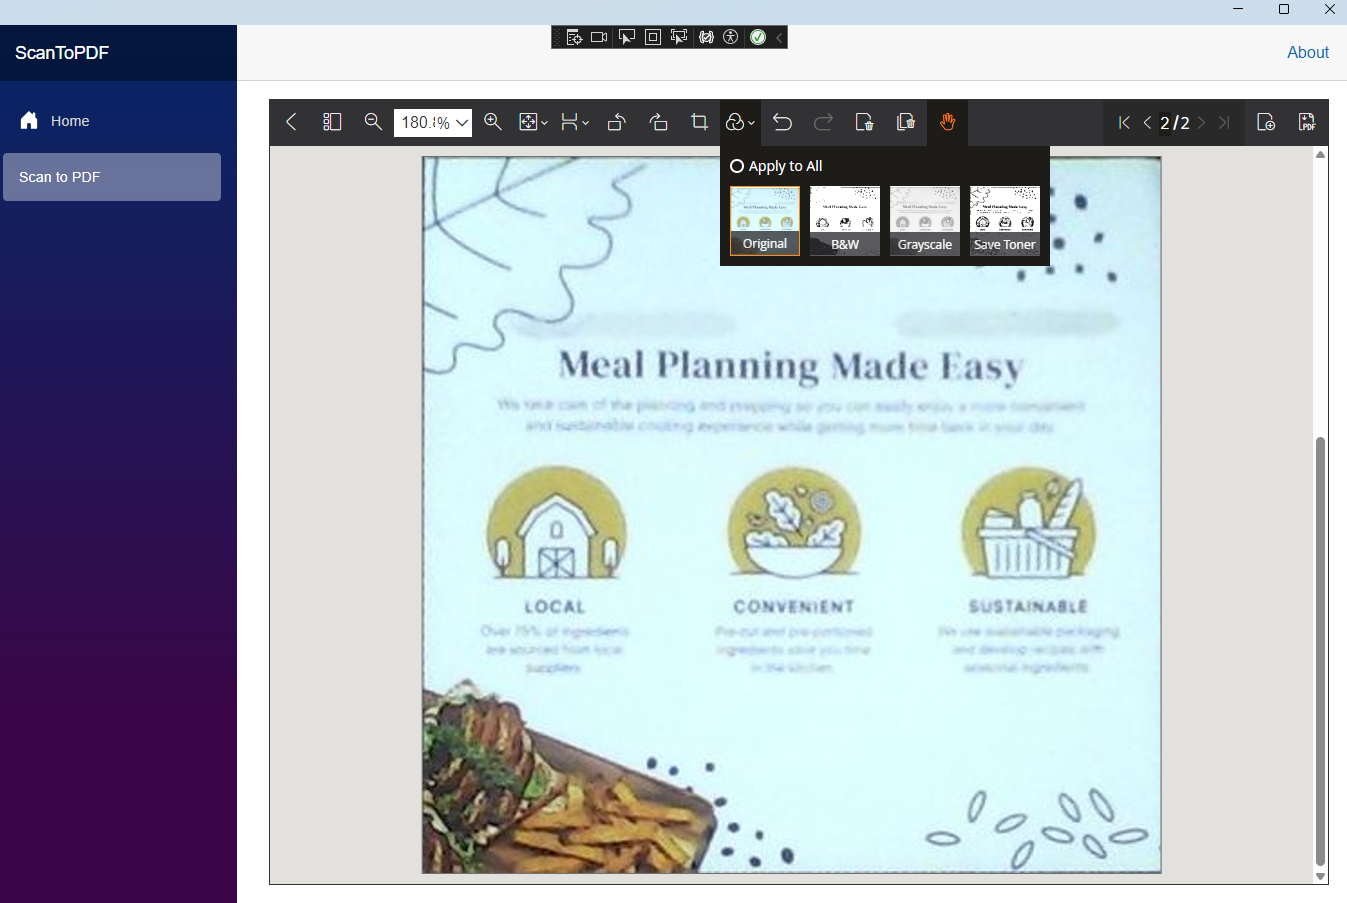Apply the Grayscale filter thumbnail
The width and height of the screenshot is (1347, 903).
pos(925,220)
